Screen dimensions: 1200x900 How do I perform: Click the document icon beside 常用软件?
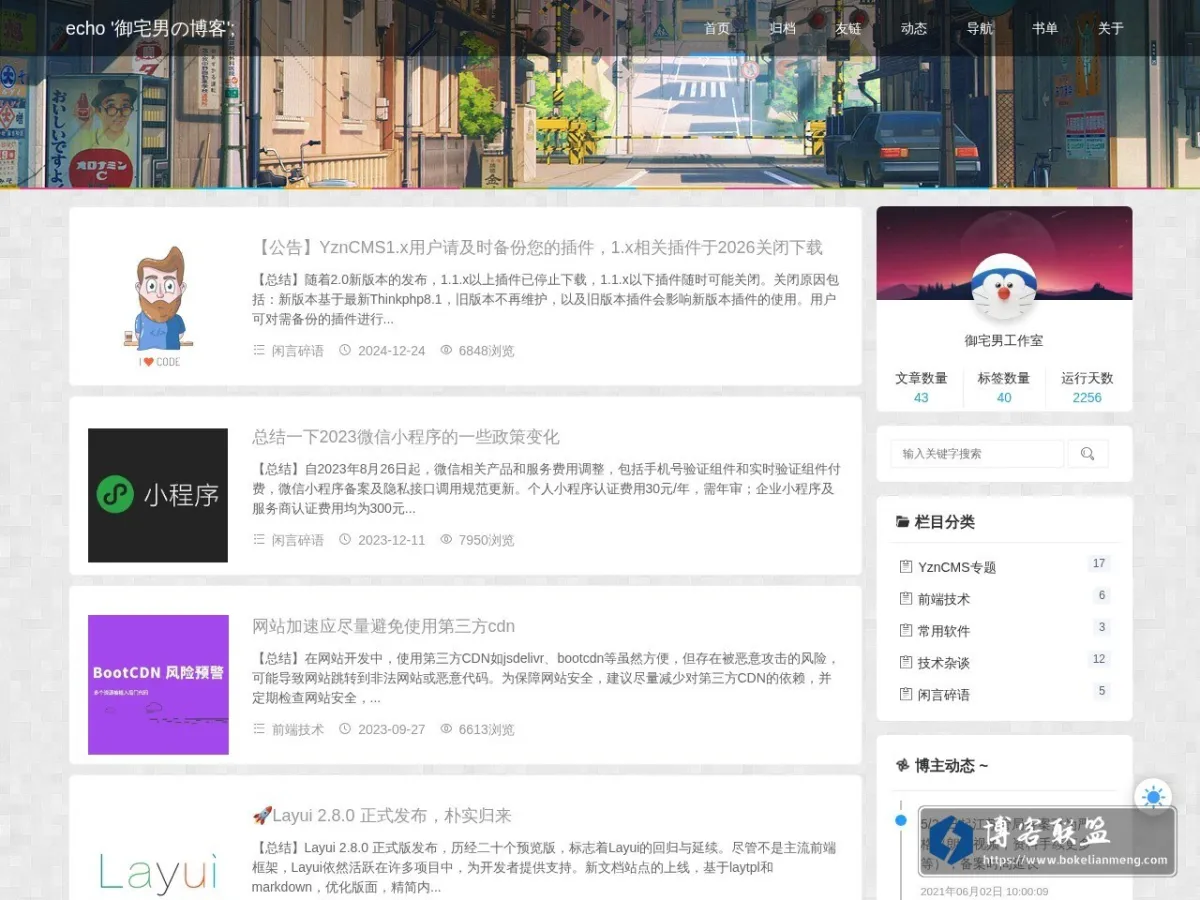pyautogui.click(x=906, y=630)
